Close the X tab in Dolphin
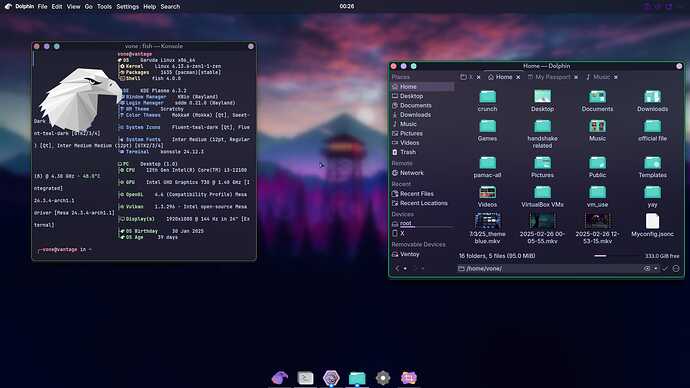The width and height of the screenshot is (690, 388). point(479,77)
